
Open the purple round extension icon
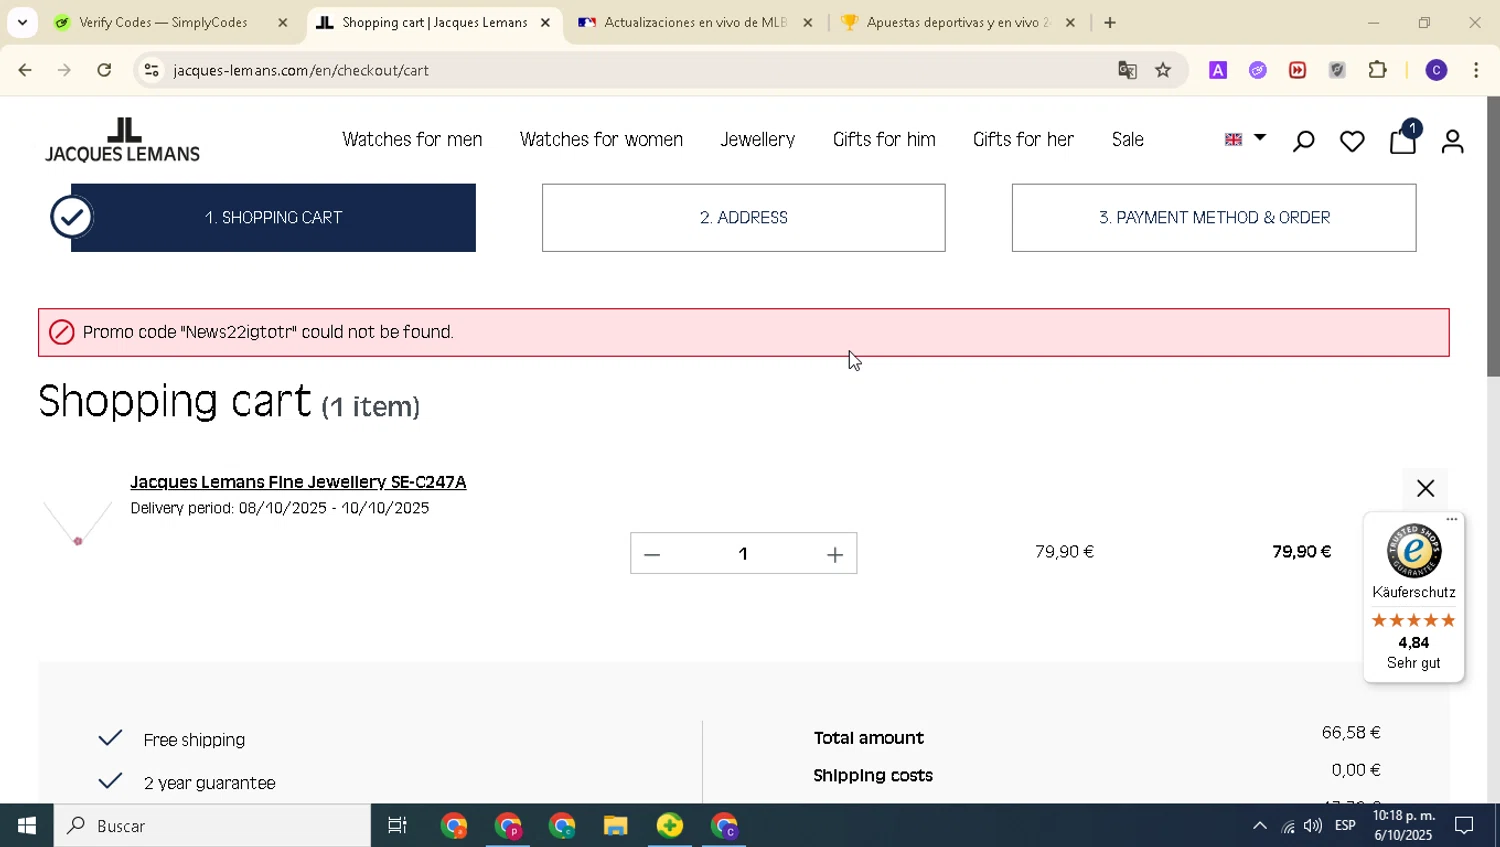[x=1258, y=70]
